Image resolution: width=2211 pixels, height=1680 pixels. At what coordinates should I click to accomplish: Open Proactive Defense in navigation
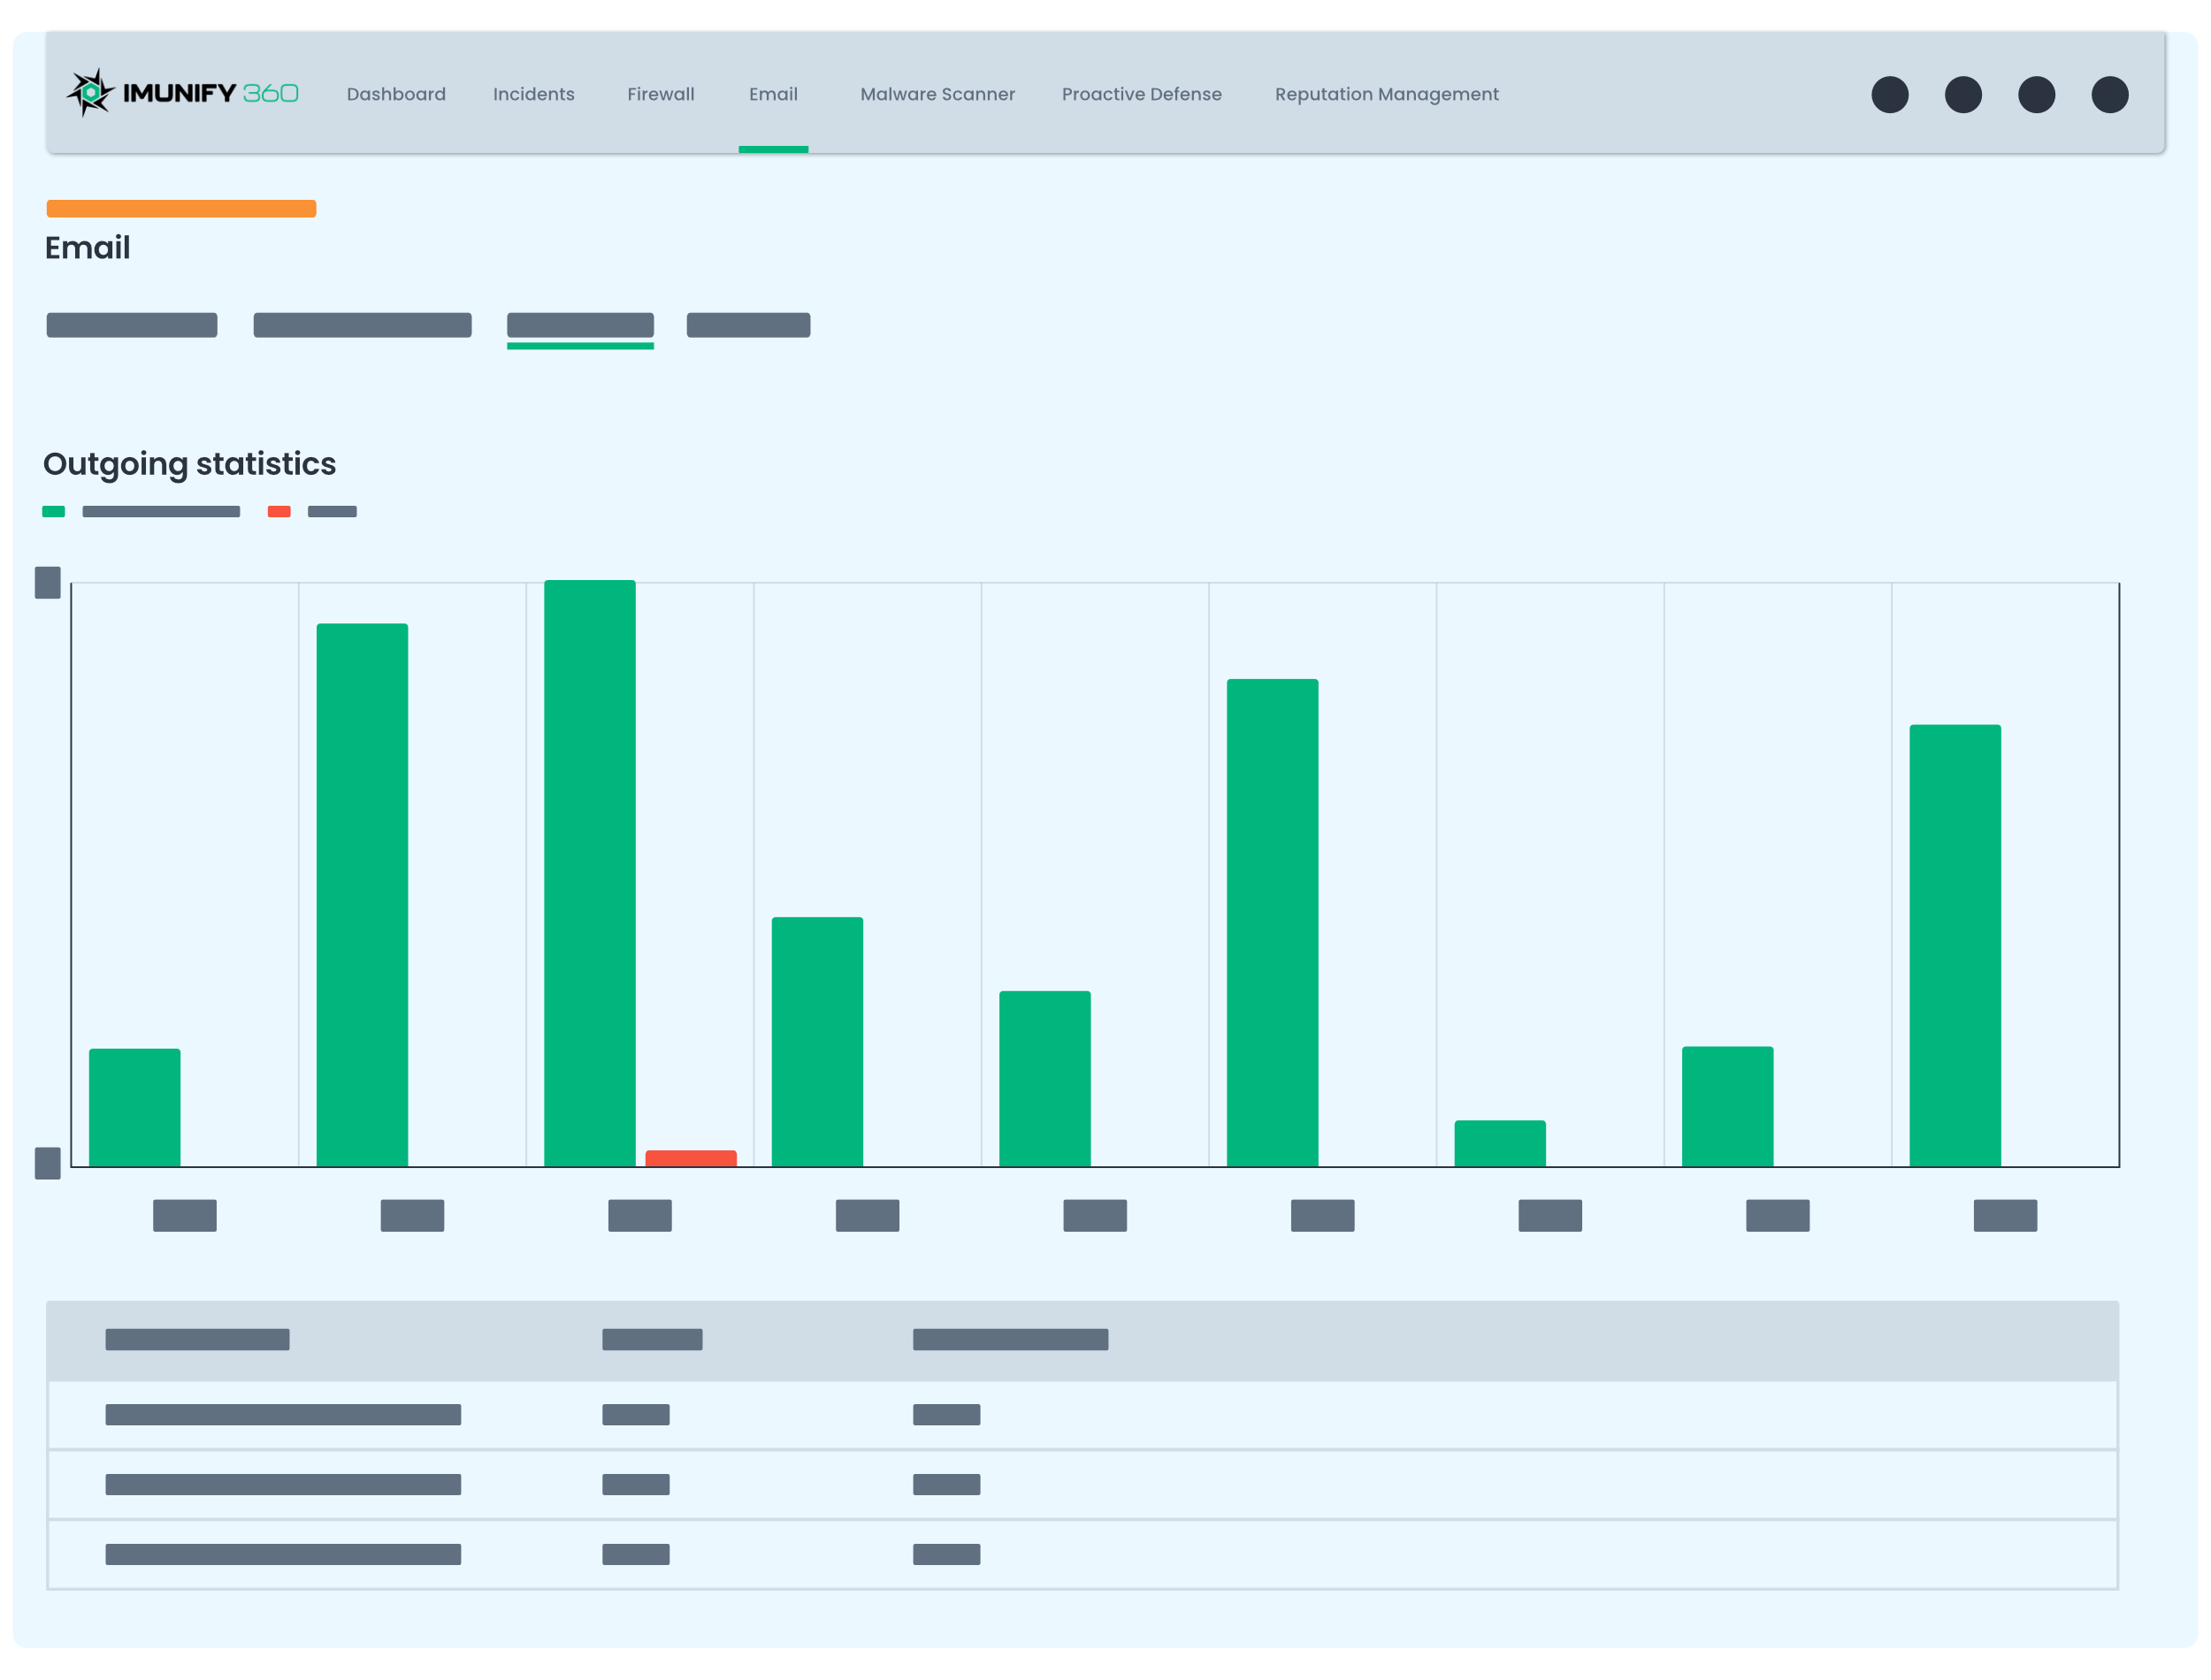click(x=1141, y=94)
